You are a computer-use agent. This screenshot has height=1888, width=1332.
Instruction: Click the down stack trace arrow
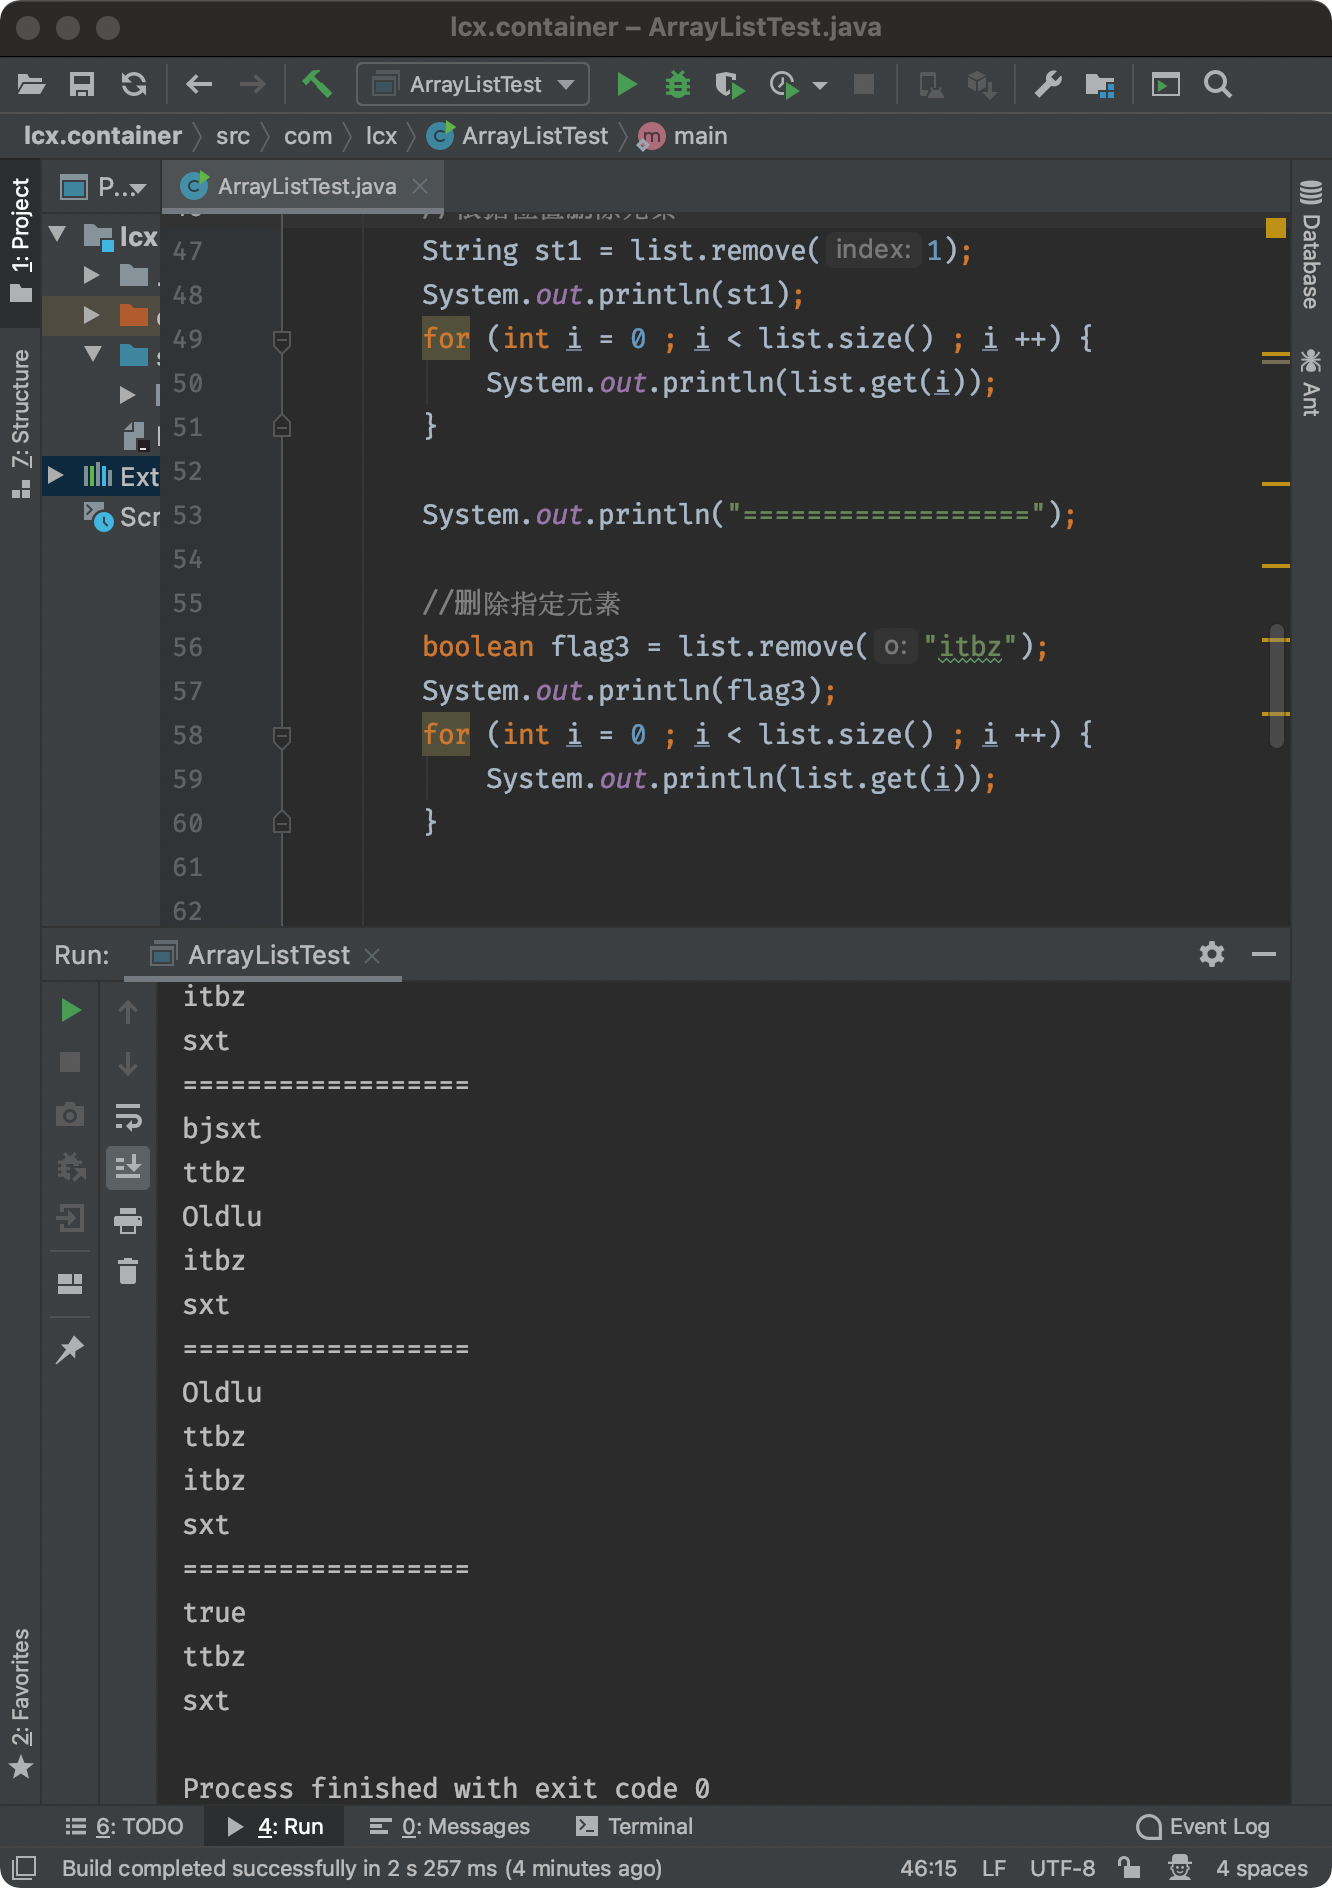tap(128, 1063)
